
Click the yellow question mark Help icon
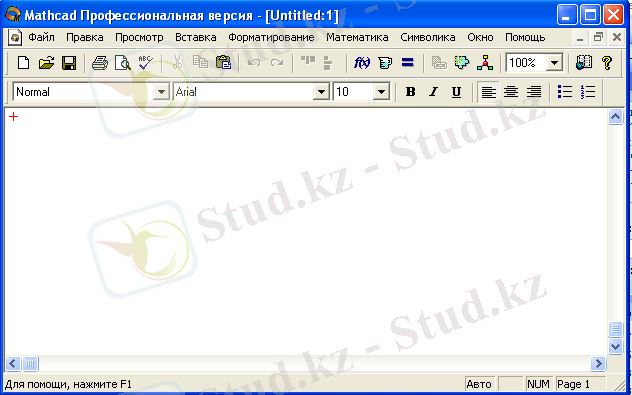click(607, 63)
